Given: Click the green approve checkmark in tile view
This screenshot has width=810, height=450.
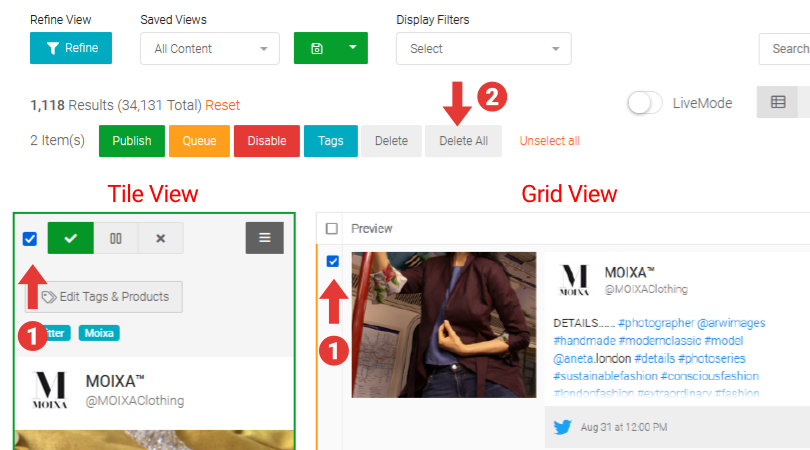Looking at the screenshot, I should point(71,238).
